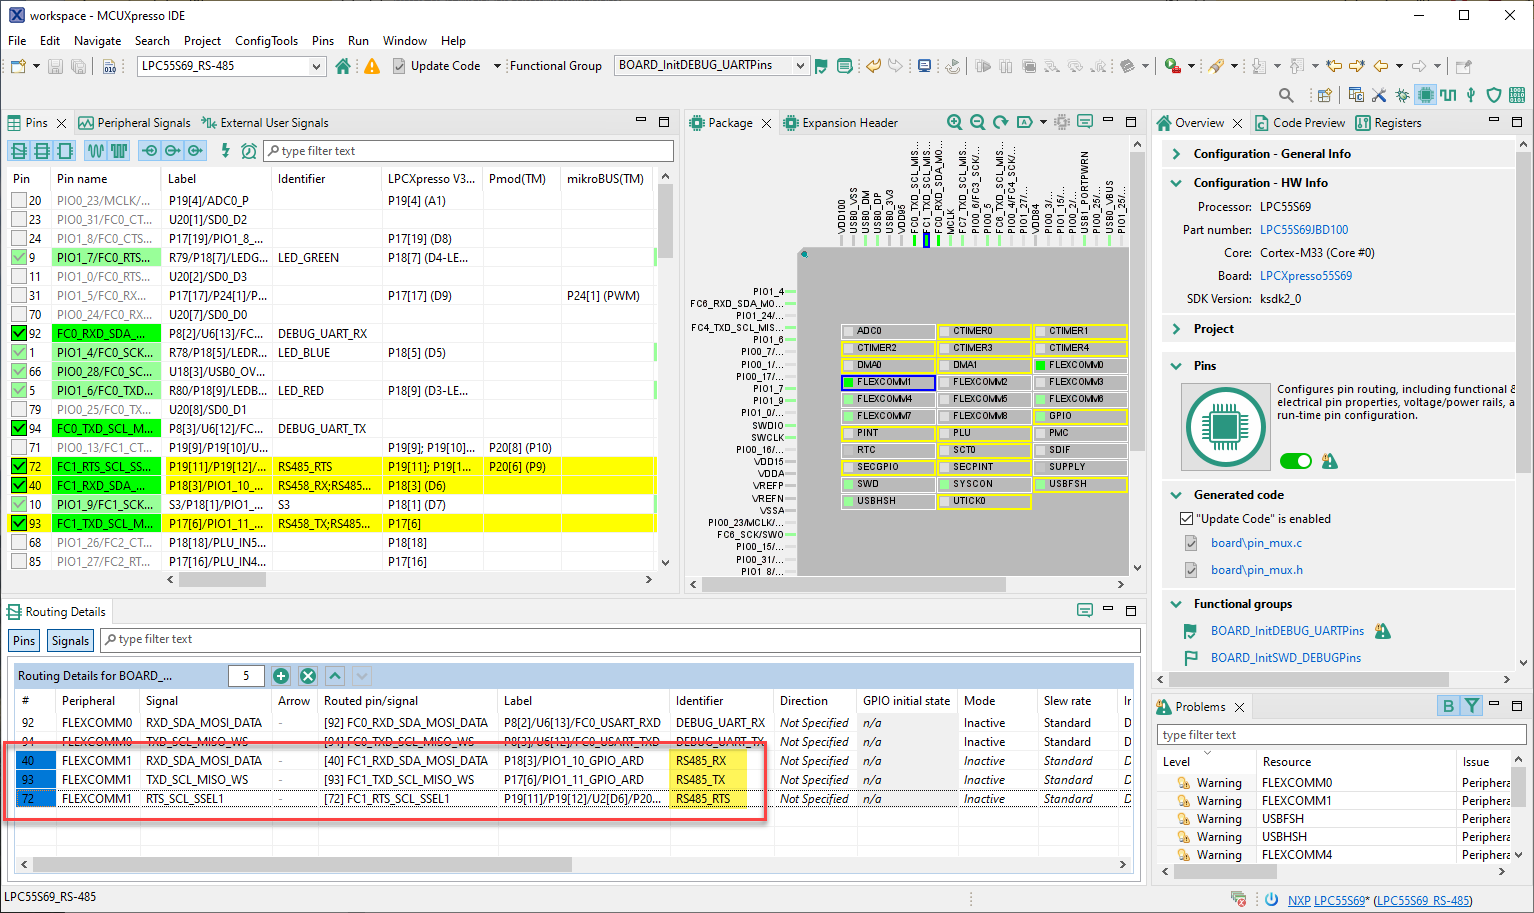Click the orange warning triangle in toolbar
The width and height of the screenshot is (1534, 913).
point(372,66)
